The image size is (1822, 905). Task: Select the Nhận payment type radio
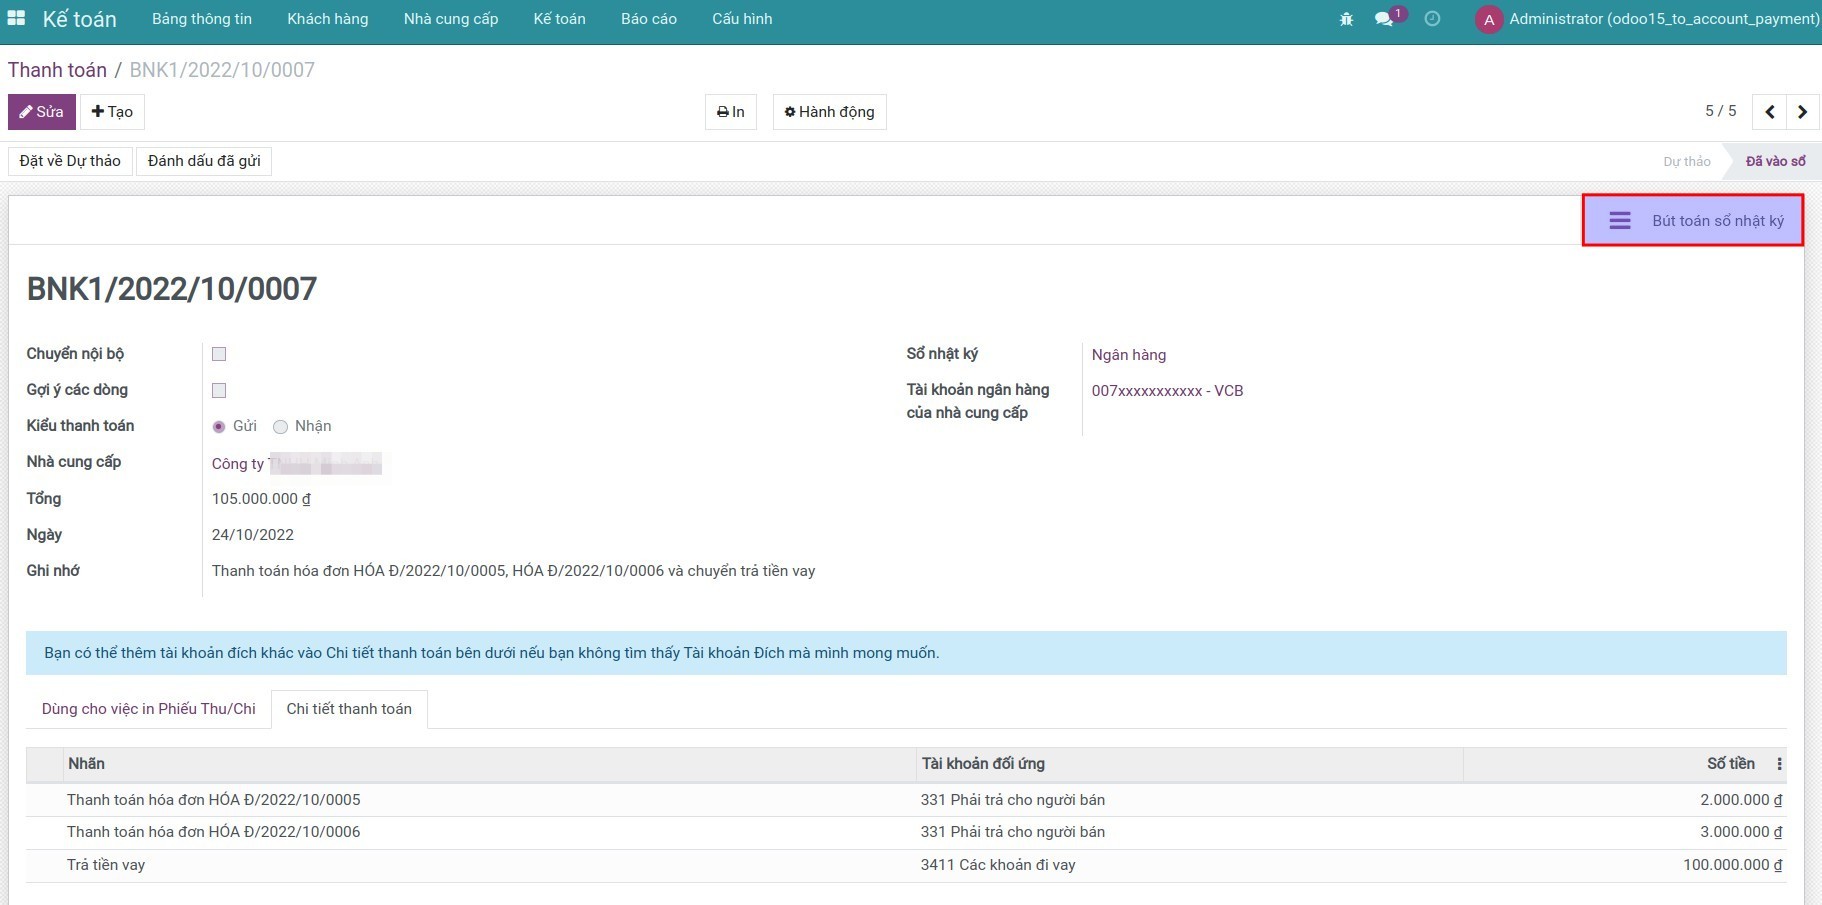coord(281,427)
